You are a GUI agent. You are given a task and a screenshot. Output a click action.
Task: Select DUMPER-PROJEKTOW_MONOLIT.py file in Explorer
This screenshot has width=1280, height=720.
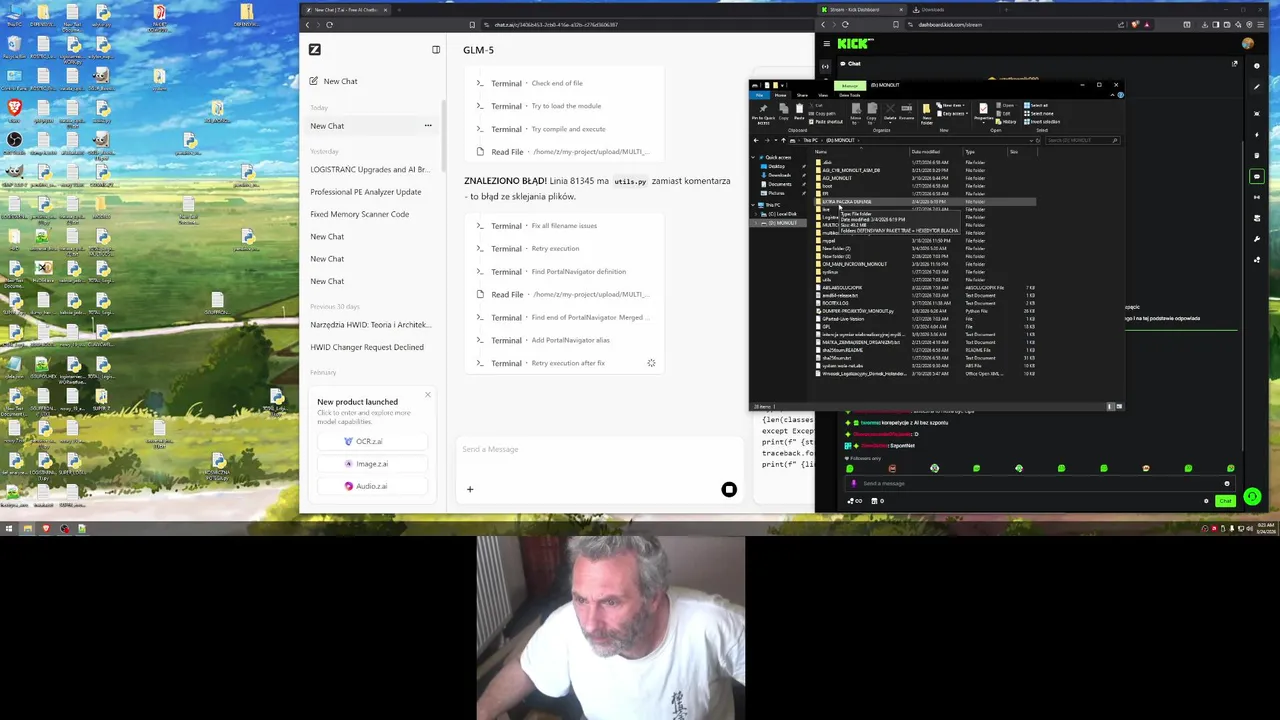[x=855, y=311]
